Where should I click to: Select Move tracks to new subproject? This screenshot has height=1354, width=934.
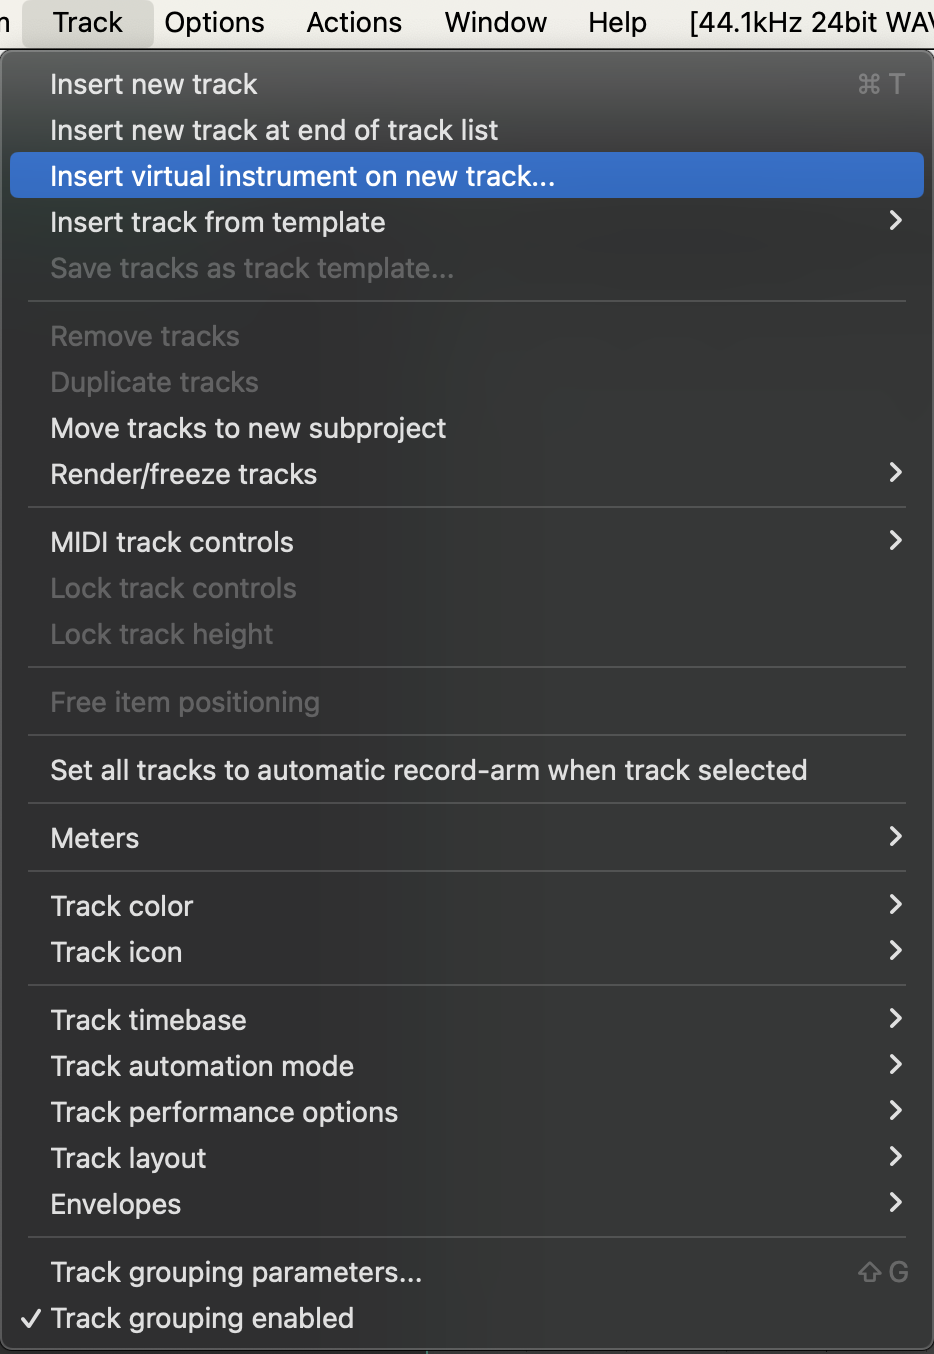click(248, 428)
